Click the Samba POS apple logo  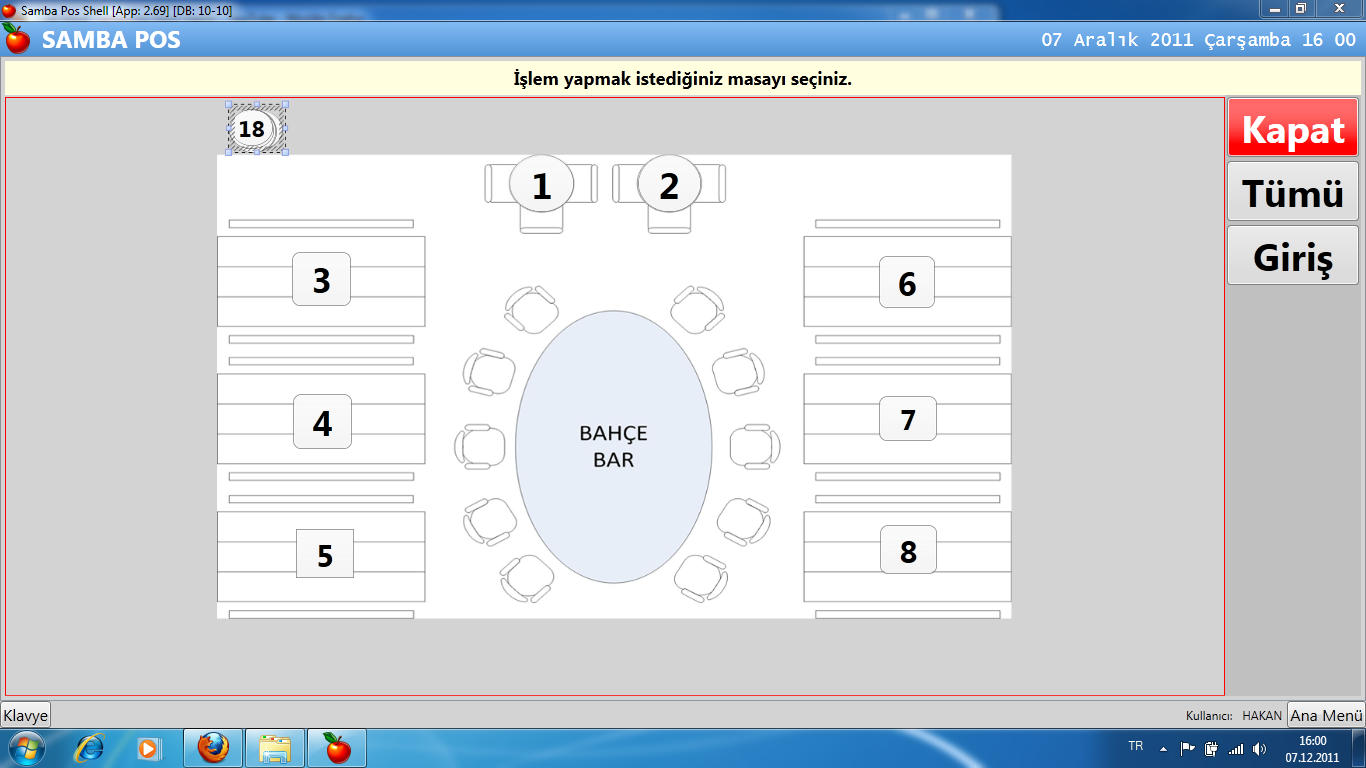click(18, 39)
